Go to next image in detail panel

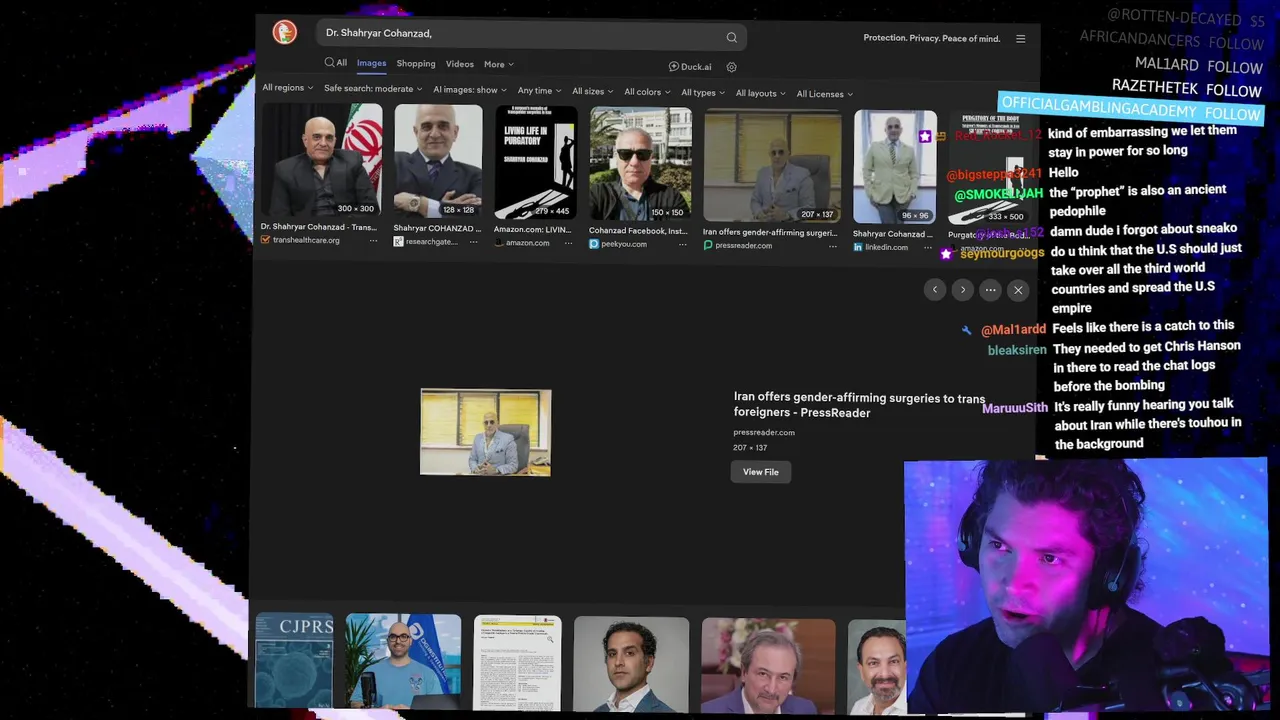(x=963, y=290)
